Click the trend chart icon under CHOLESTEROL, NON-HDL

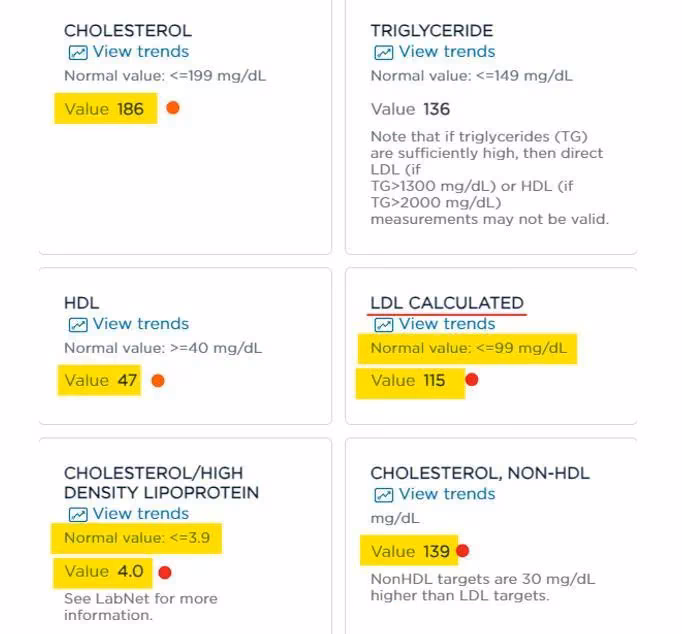[x=384, y=495]
